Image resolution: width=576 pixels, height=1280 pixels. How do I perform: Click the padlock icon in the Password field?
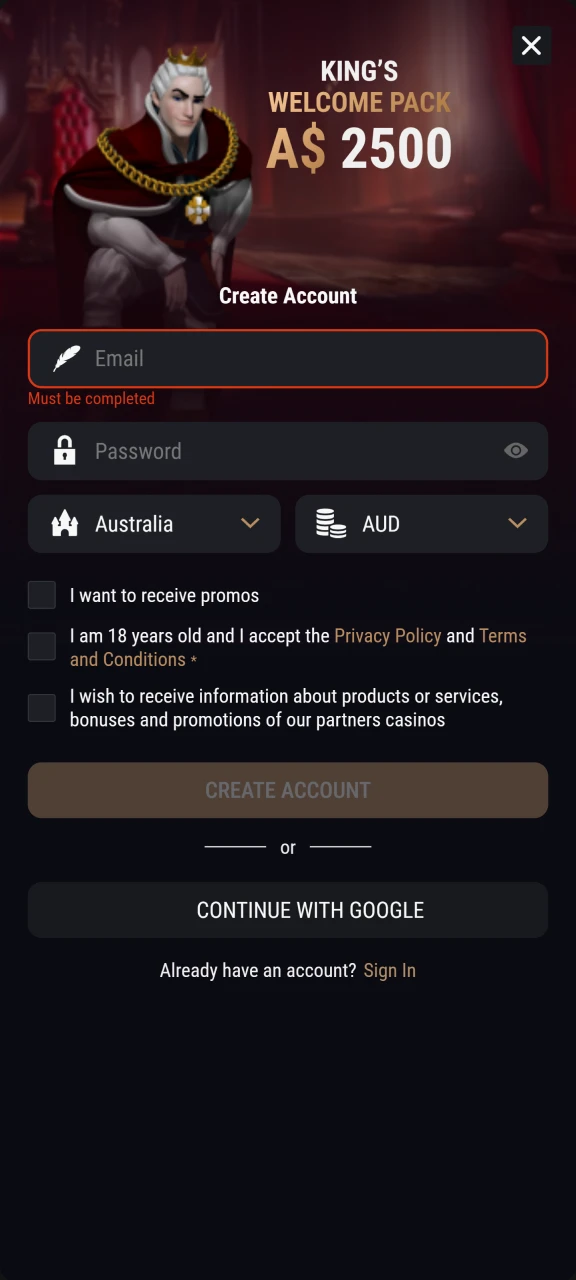pos(64,451)
